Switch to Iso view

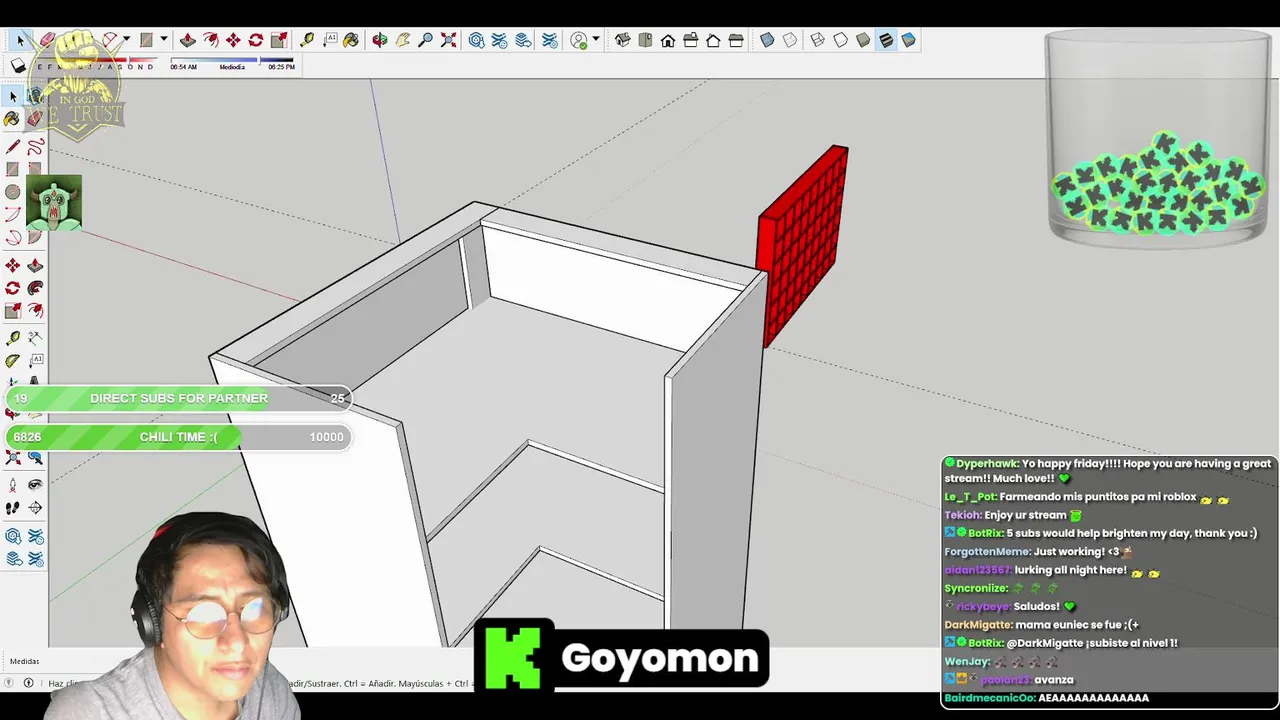click(622, 40)
